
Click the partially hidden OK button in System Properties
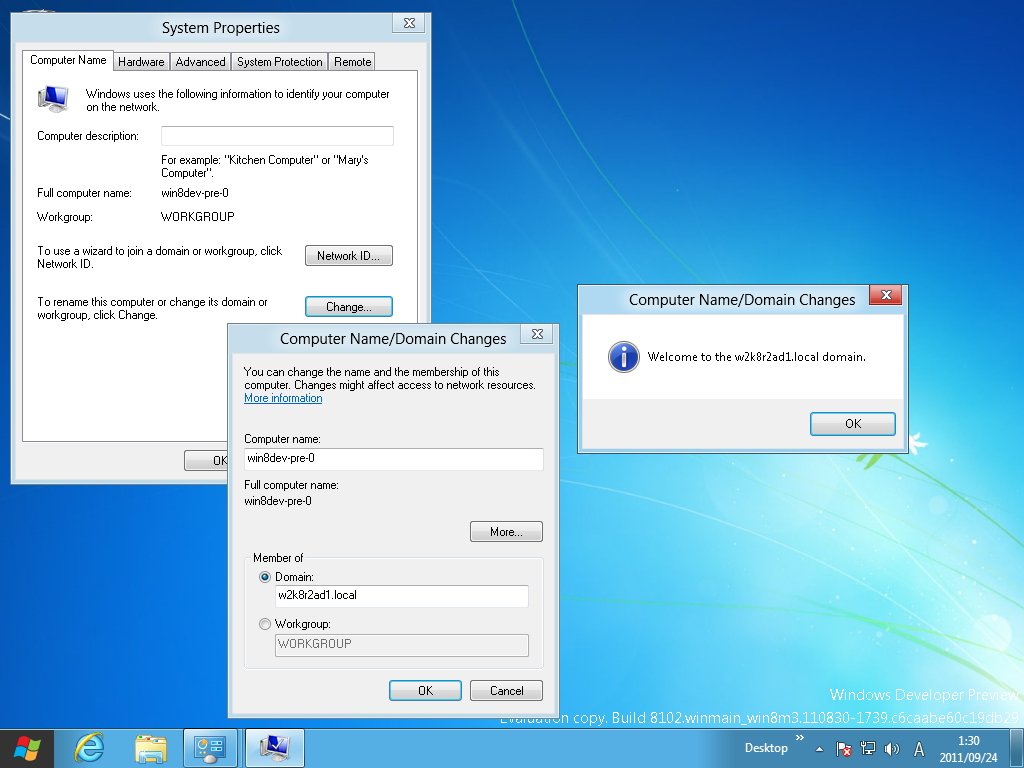(x=206, y=460)
